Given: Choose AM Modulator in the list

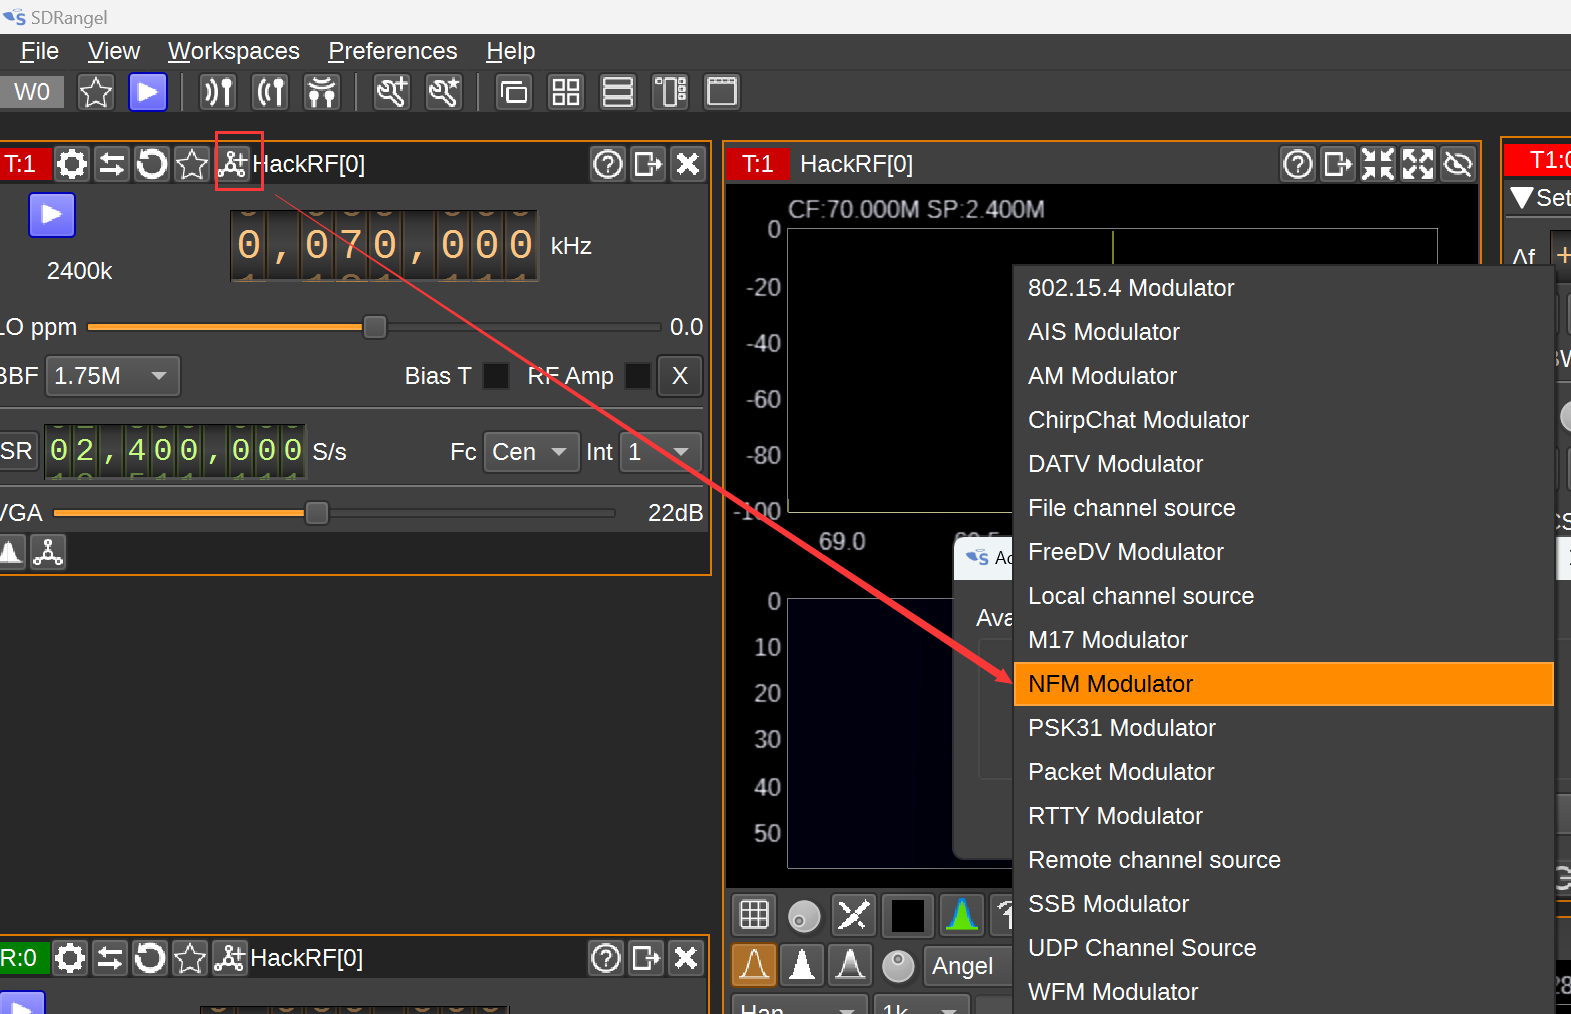Looking at the screenshot, I should 1284,376.
